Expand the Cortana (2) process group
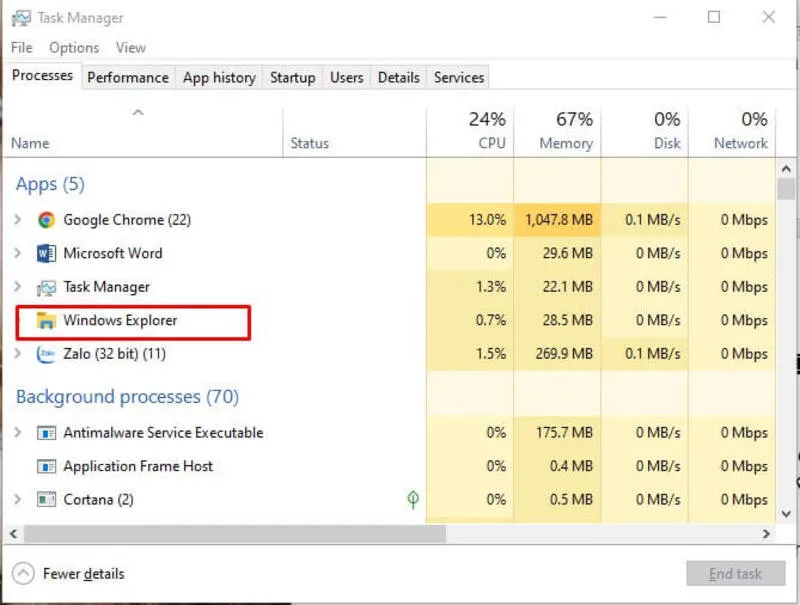 click(18, 499)
